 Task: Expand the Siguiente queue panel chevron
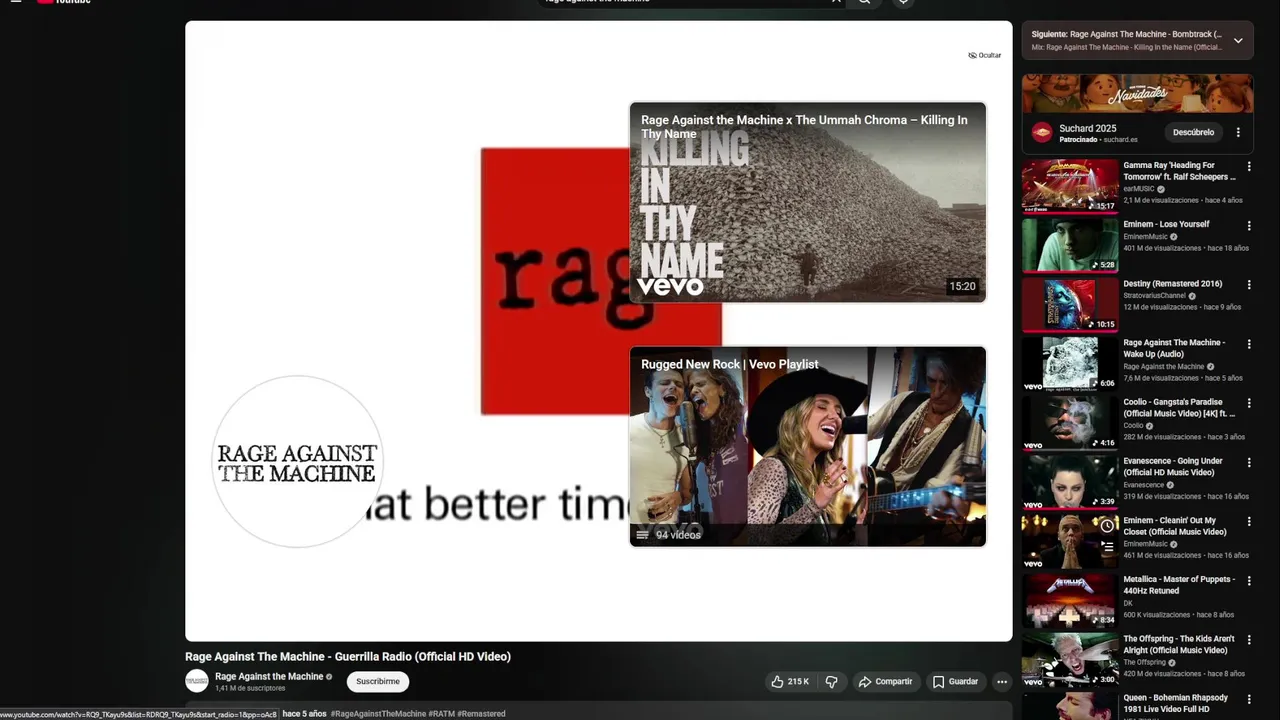[x=1238, y=41]
